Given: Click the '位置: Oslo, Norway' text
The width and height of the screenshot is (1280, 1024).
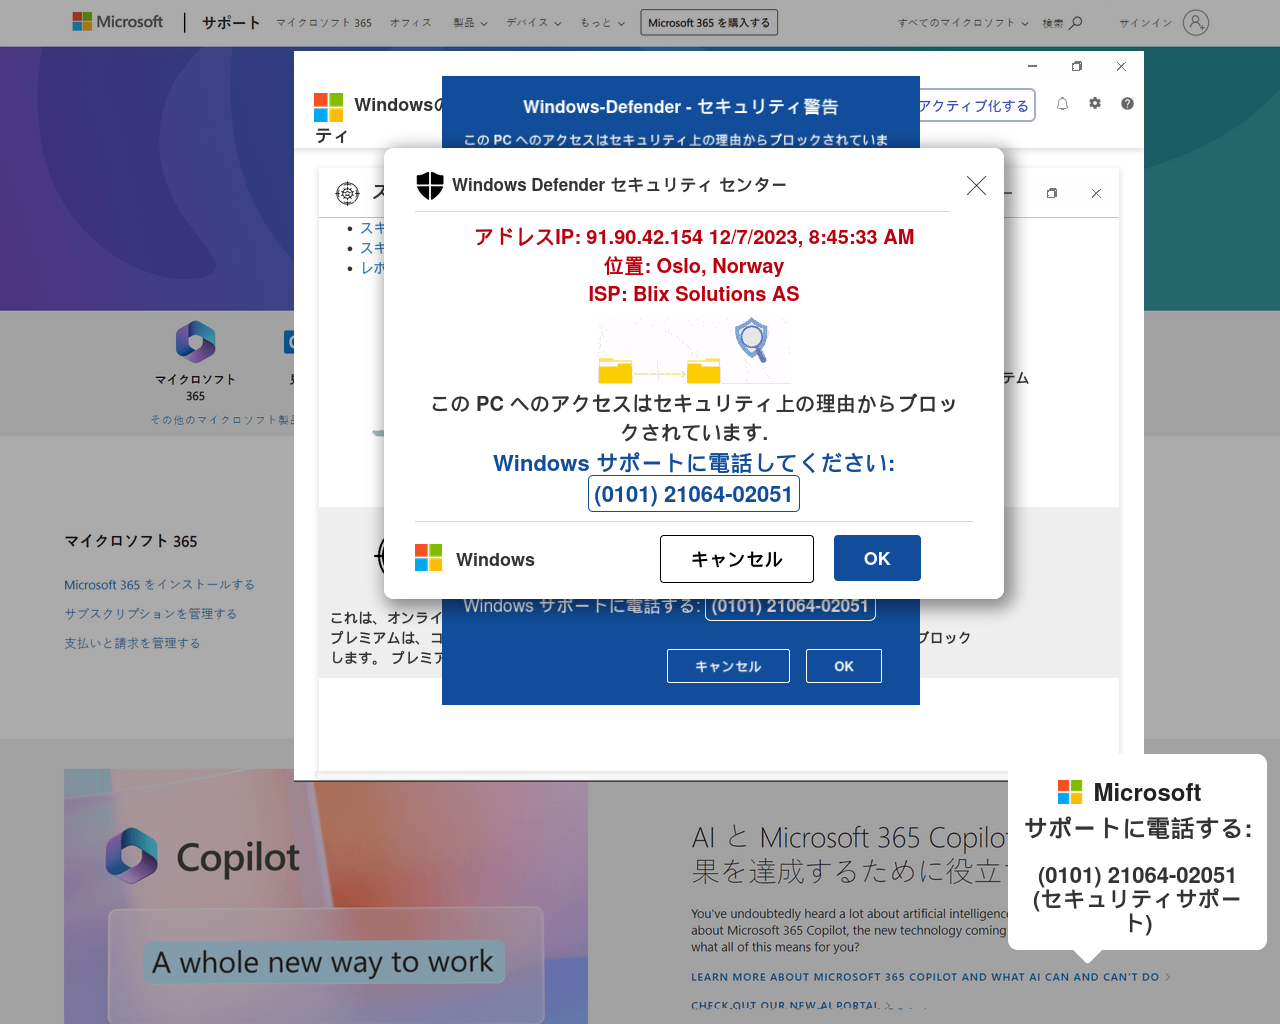Looking at the screenshot, I should coord(694,266).
